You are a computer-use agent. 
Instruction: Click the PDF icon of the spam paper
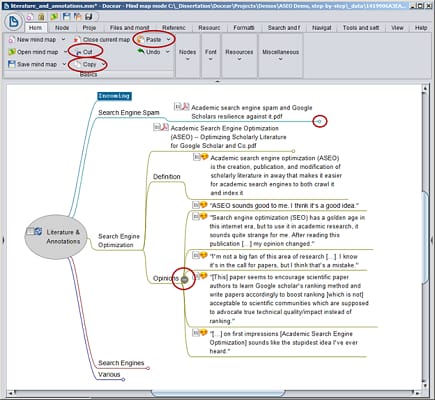(x=186, y=107)
